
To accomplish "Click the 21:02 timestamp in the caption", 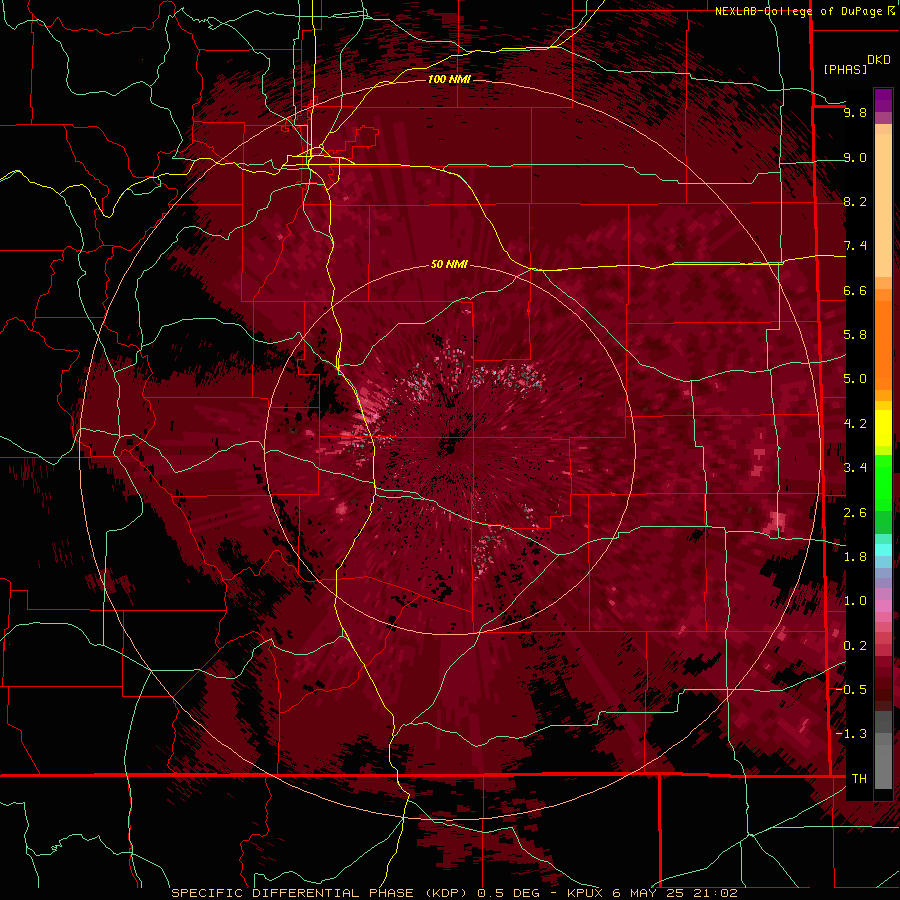I will click(717, 893).
